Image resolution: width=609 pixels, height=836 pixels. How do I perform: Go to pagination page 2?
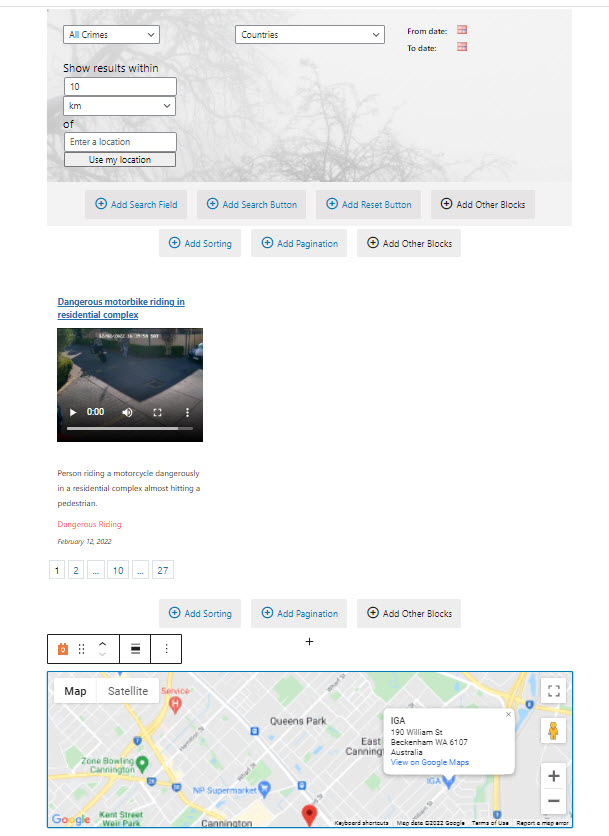tap(76, 570)
